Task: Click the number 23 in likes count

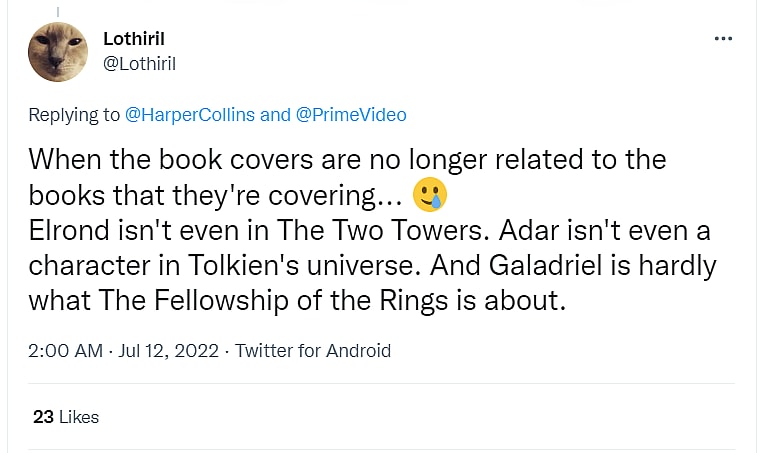Action: (x=43, y=417)
